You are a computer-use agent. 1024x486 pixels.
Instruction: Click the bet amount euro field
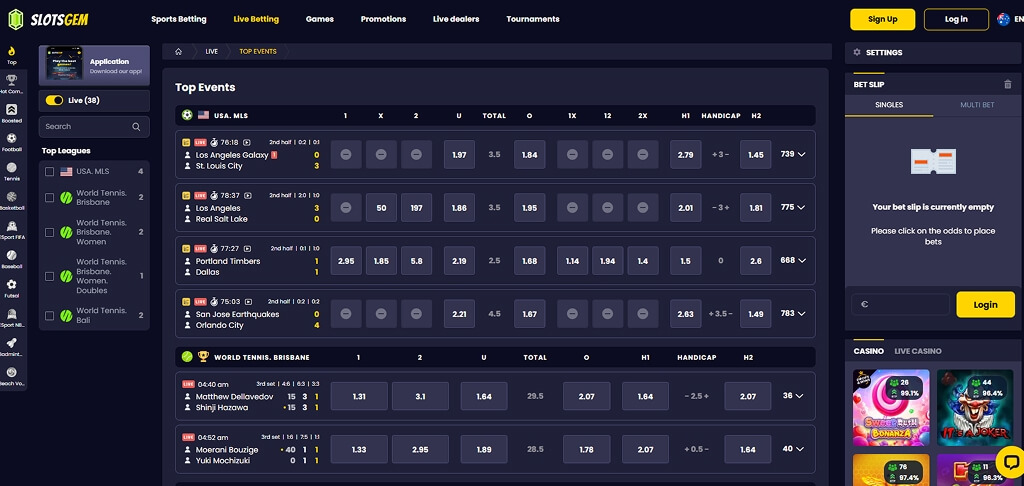[901, 304]
